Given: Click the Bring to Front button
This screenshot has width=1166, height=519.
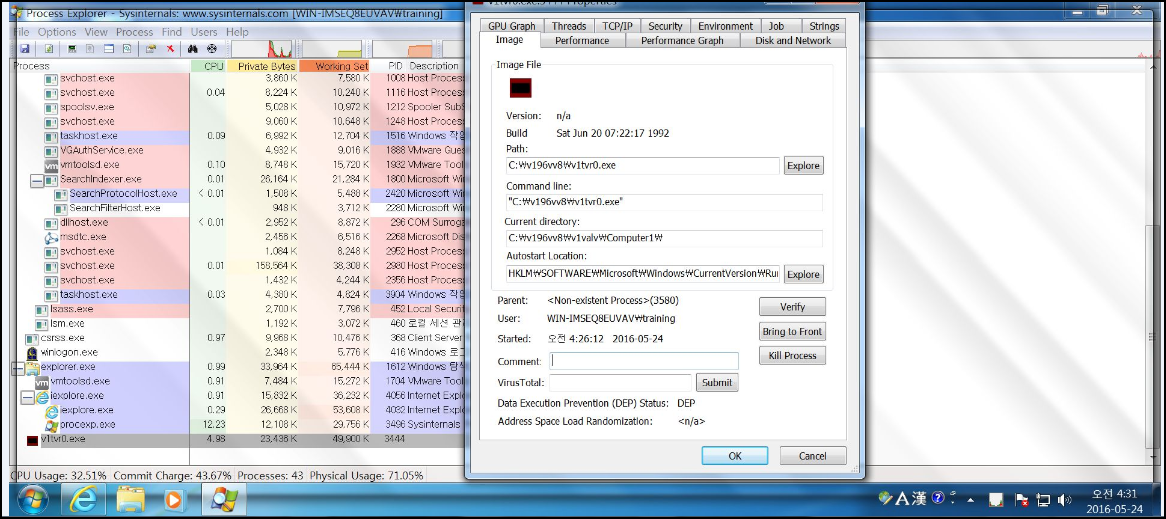Looking at the screenshot, I should pos(792,332).
